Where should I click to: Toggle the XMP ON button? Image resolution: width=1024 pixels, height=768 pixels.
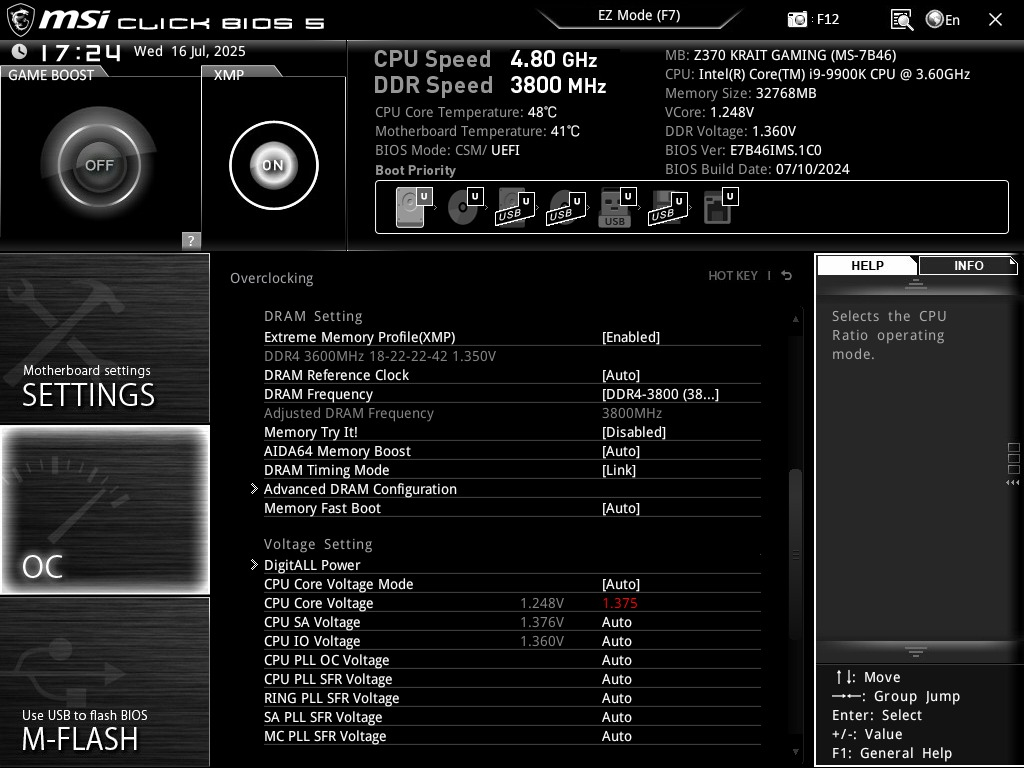click(x=274, y=165)
